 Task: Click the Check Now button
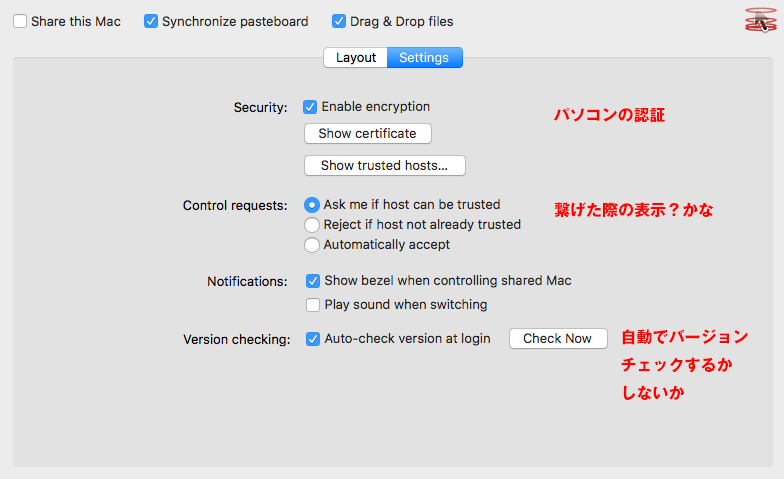[558, 338]
